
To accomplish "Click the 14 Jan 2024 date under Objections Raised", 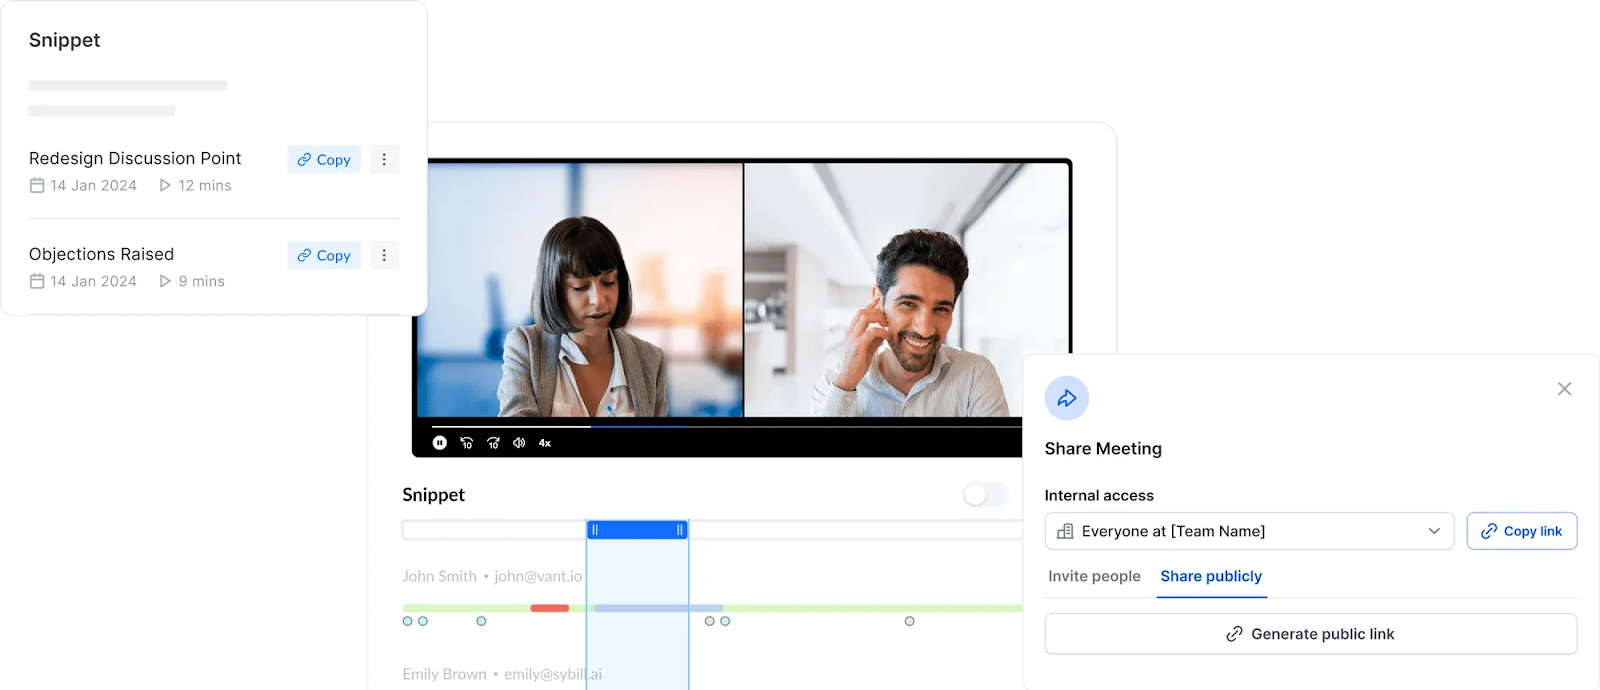I will [94, 282].
